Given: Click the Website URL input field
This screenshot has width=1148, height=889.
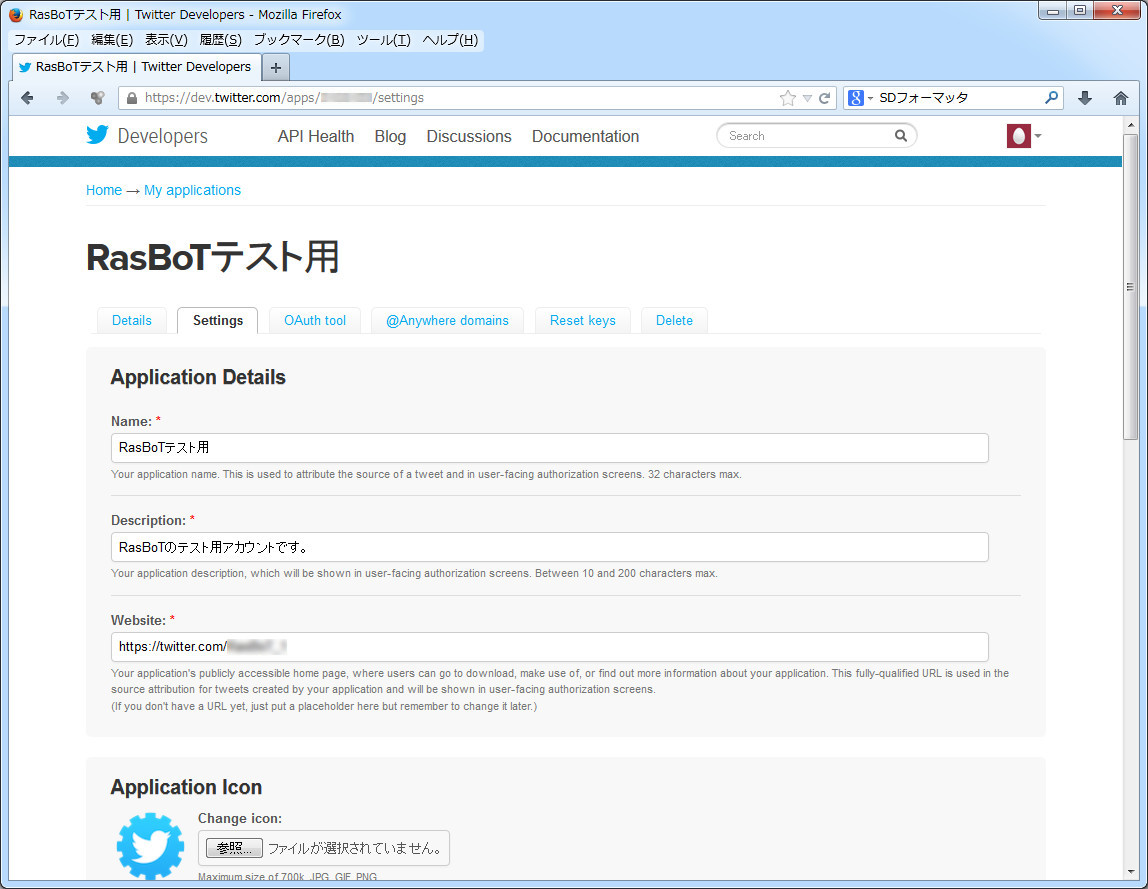Looking at the screenshot, I should (550, 647).
